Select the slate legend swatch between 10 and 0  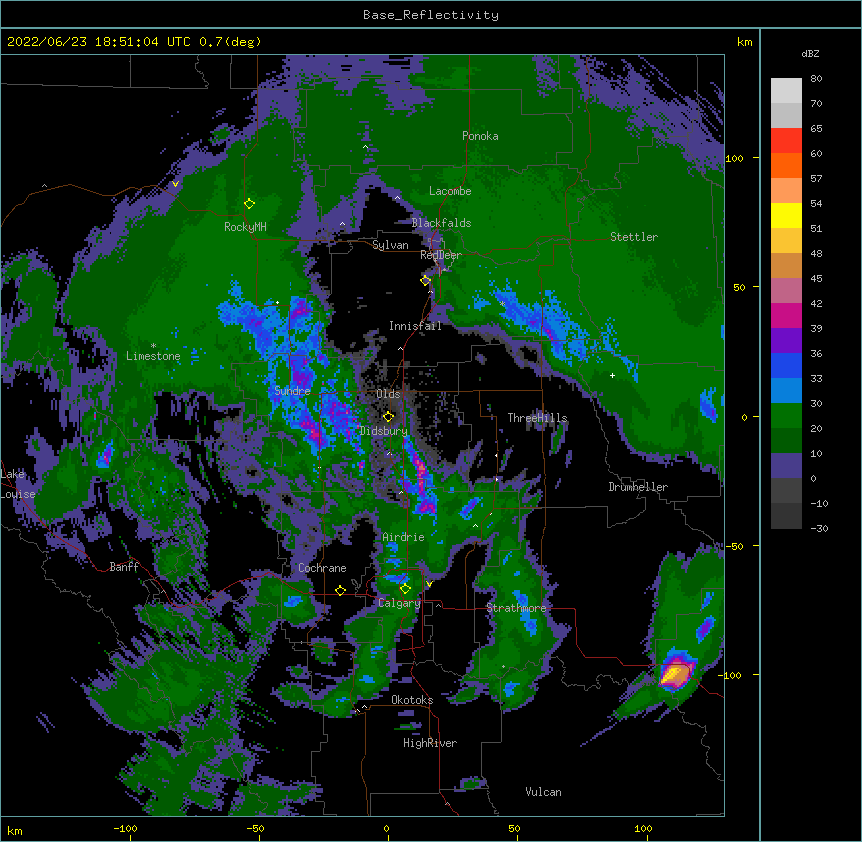coord(786,466)
